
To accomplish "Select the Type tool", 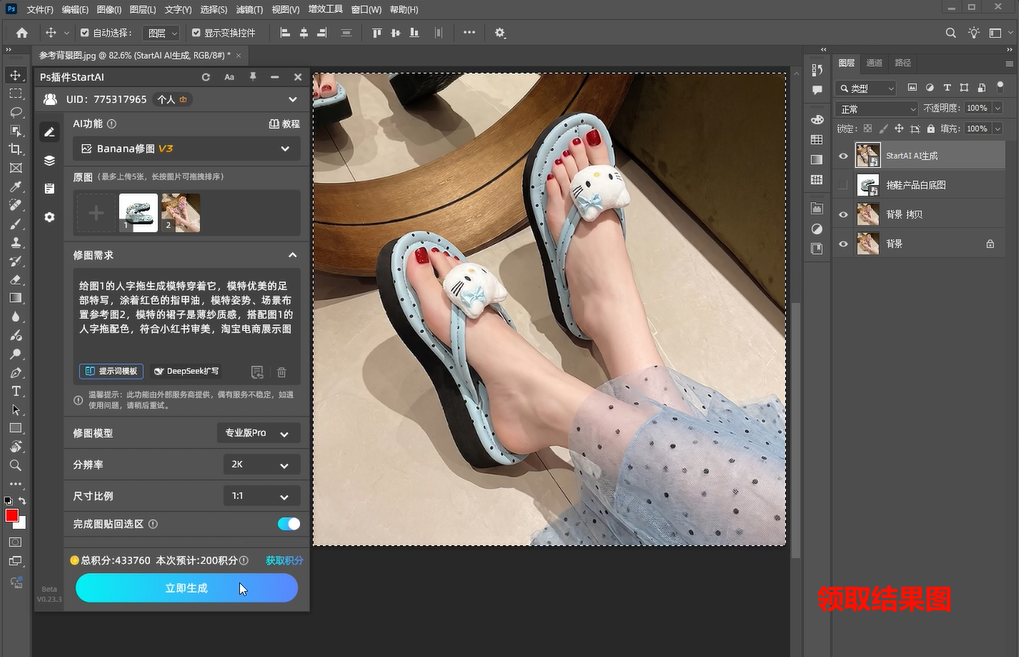I will coord(14,392).
